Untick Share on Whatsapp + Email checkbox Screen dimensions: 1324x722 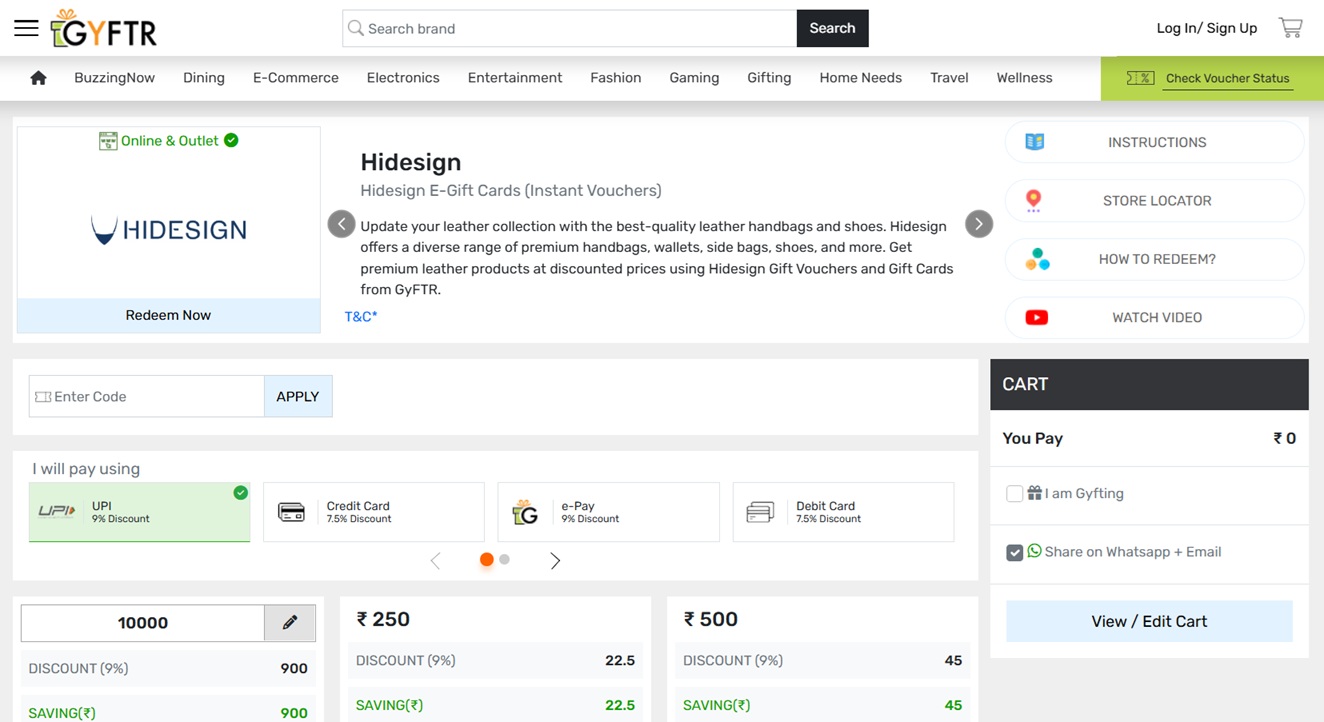click(1014, 552)
